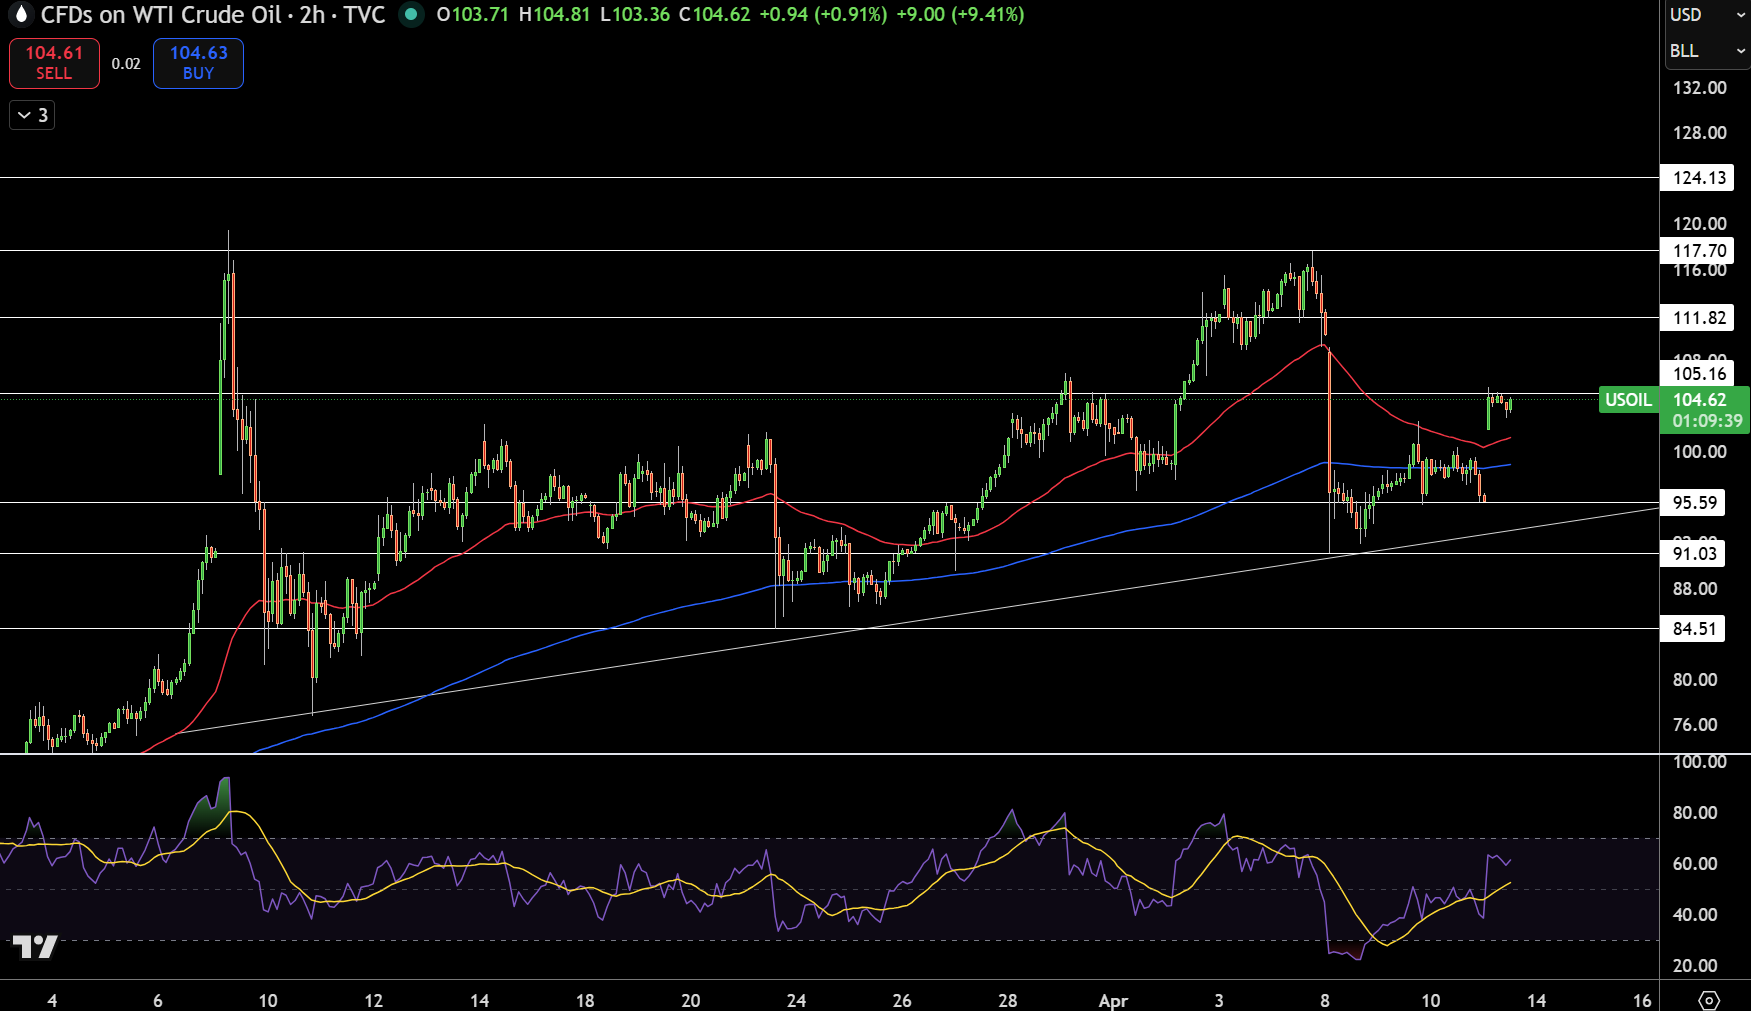Click the 132.00 price scale value
Viewport: 1751px width, 1011px height.
(1699, 88)
